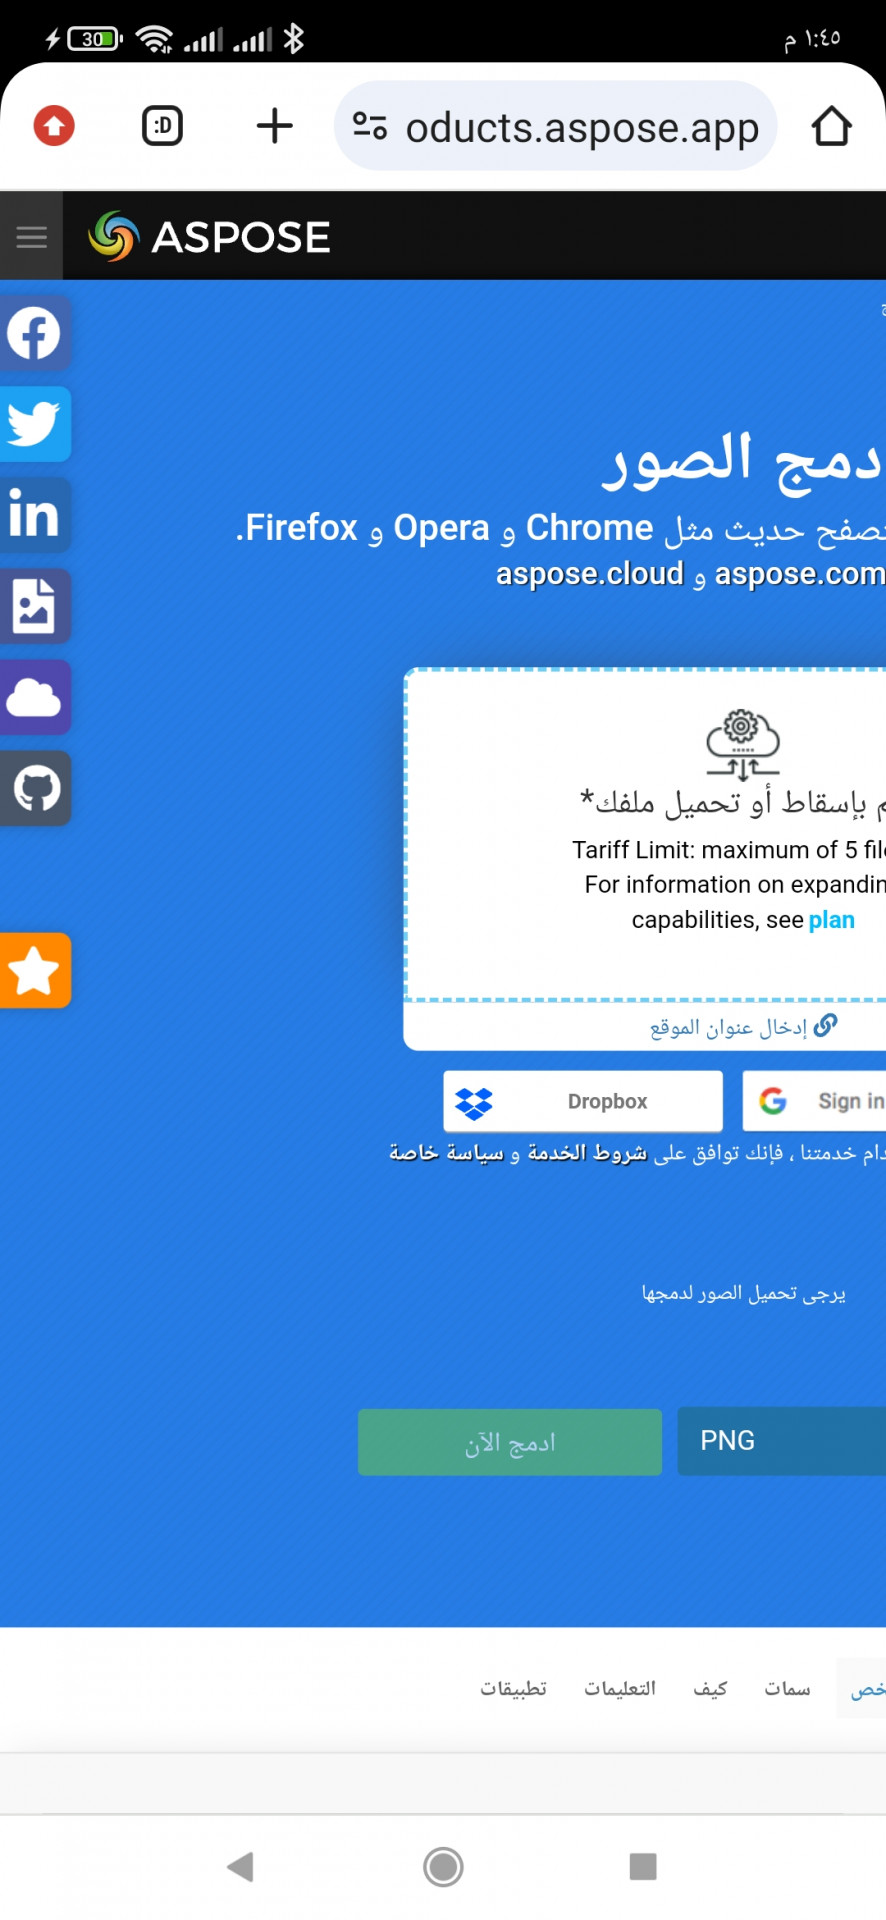
Task: Click the دمج الصور page heading
Action: click(x=743, y=462)
